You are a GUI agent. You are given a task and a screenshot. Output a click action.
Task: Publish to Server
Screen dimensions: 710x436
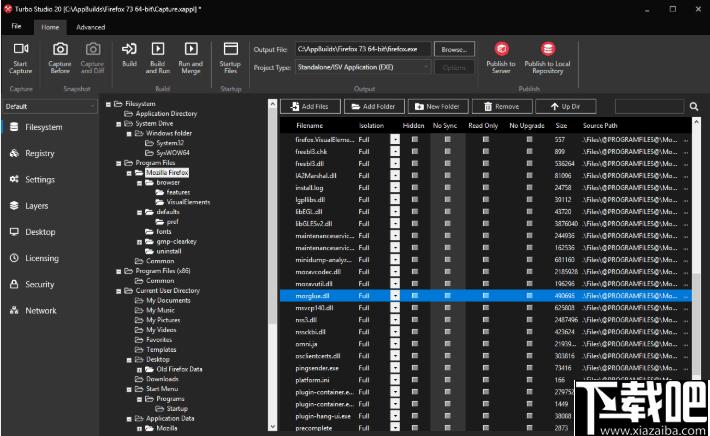[501, 57]
